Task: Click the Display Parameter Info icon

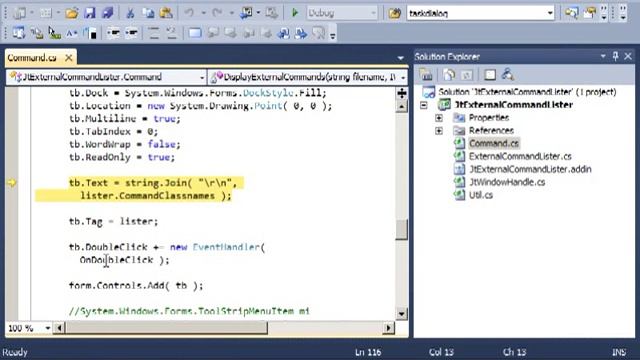Action: [x=37, y=33]
